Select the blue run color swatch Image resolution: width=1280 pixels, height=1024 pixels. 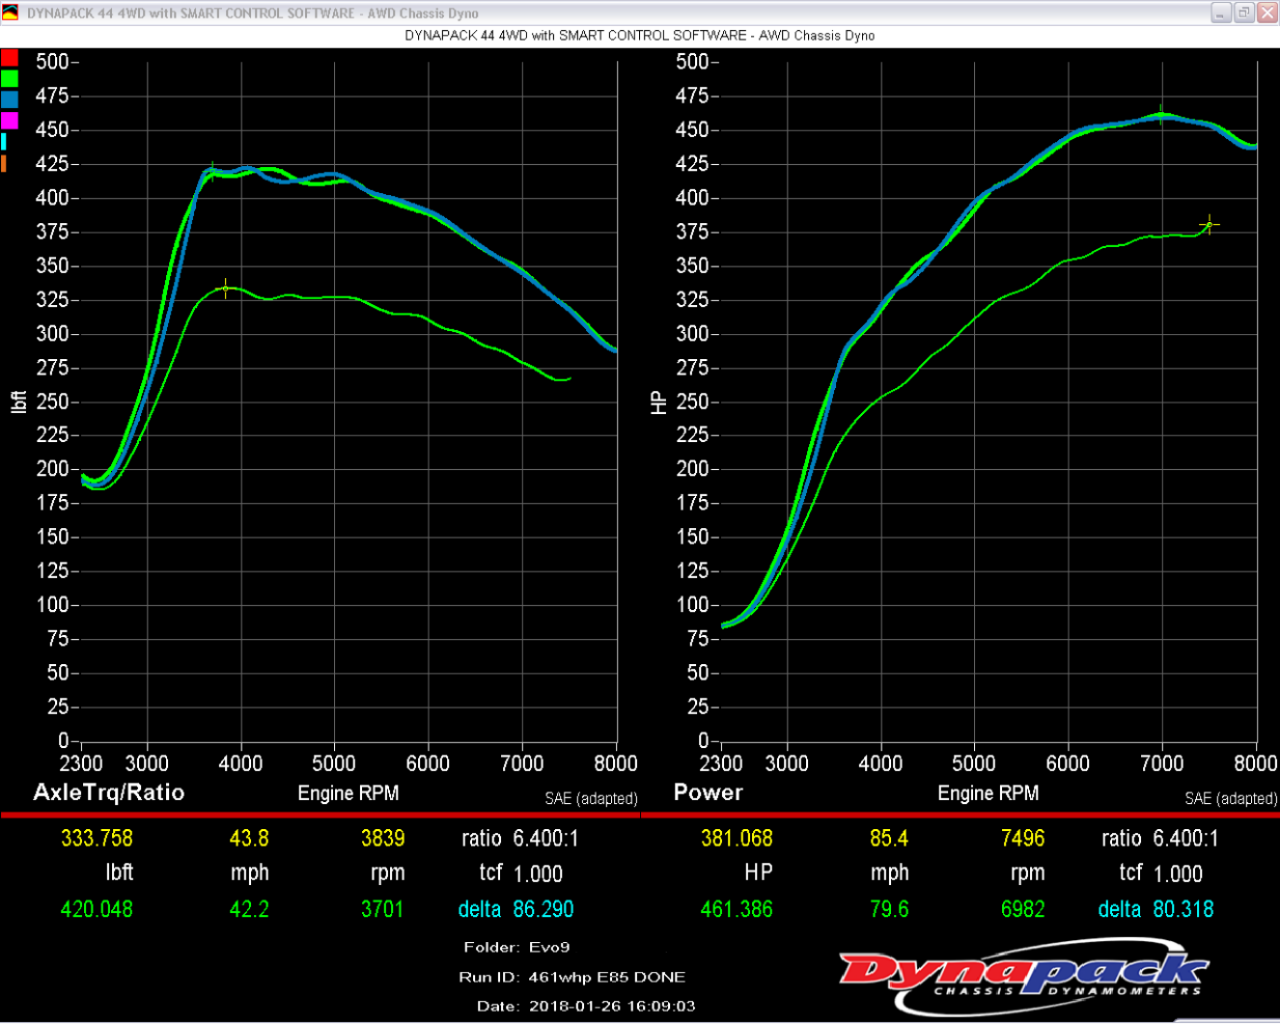click(x=9, y=99)
